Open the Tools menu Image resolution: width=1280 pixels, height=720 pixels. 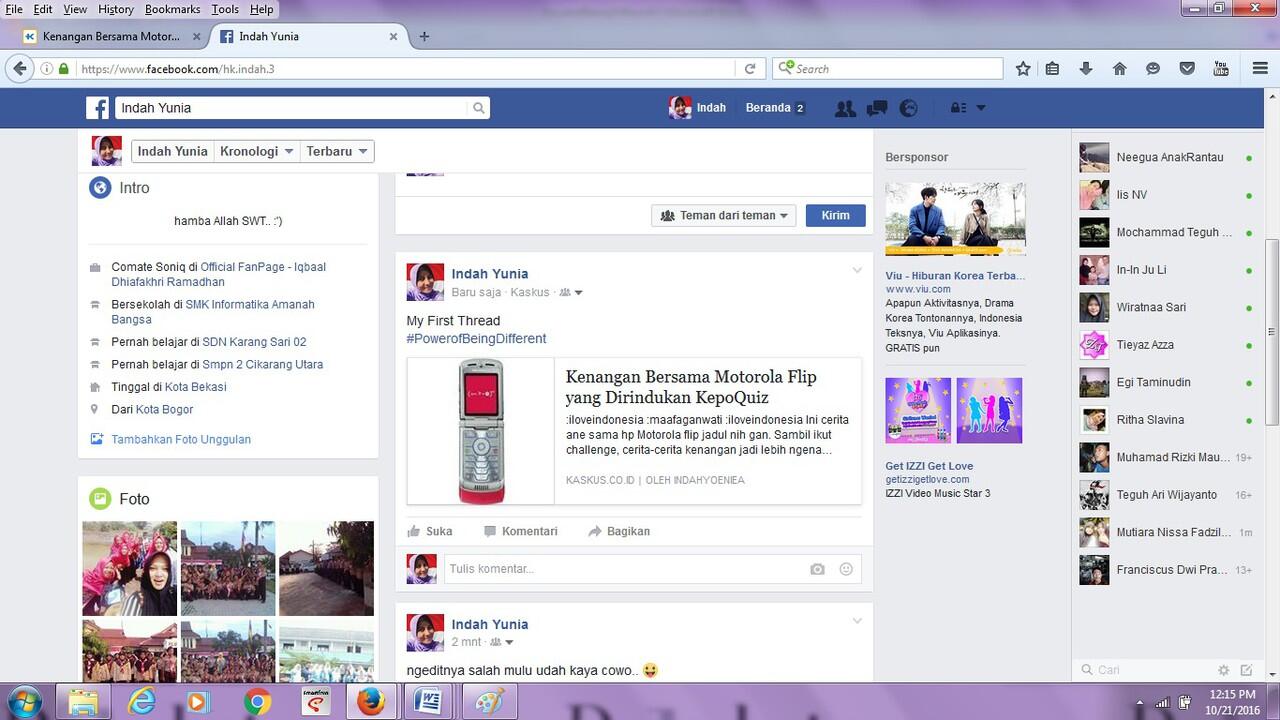pos(225,9)
